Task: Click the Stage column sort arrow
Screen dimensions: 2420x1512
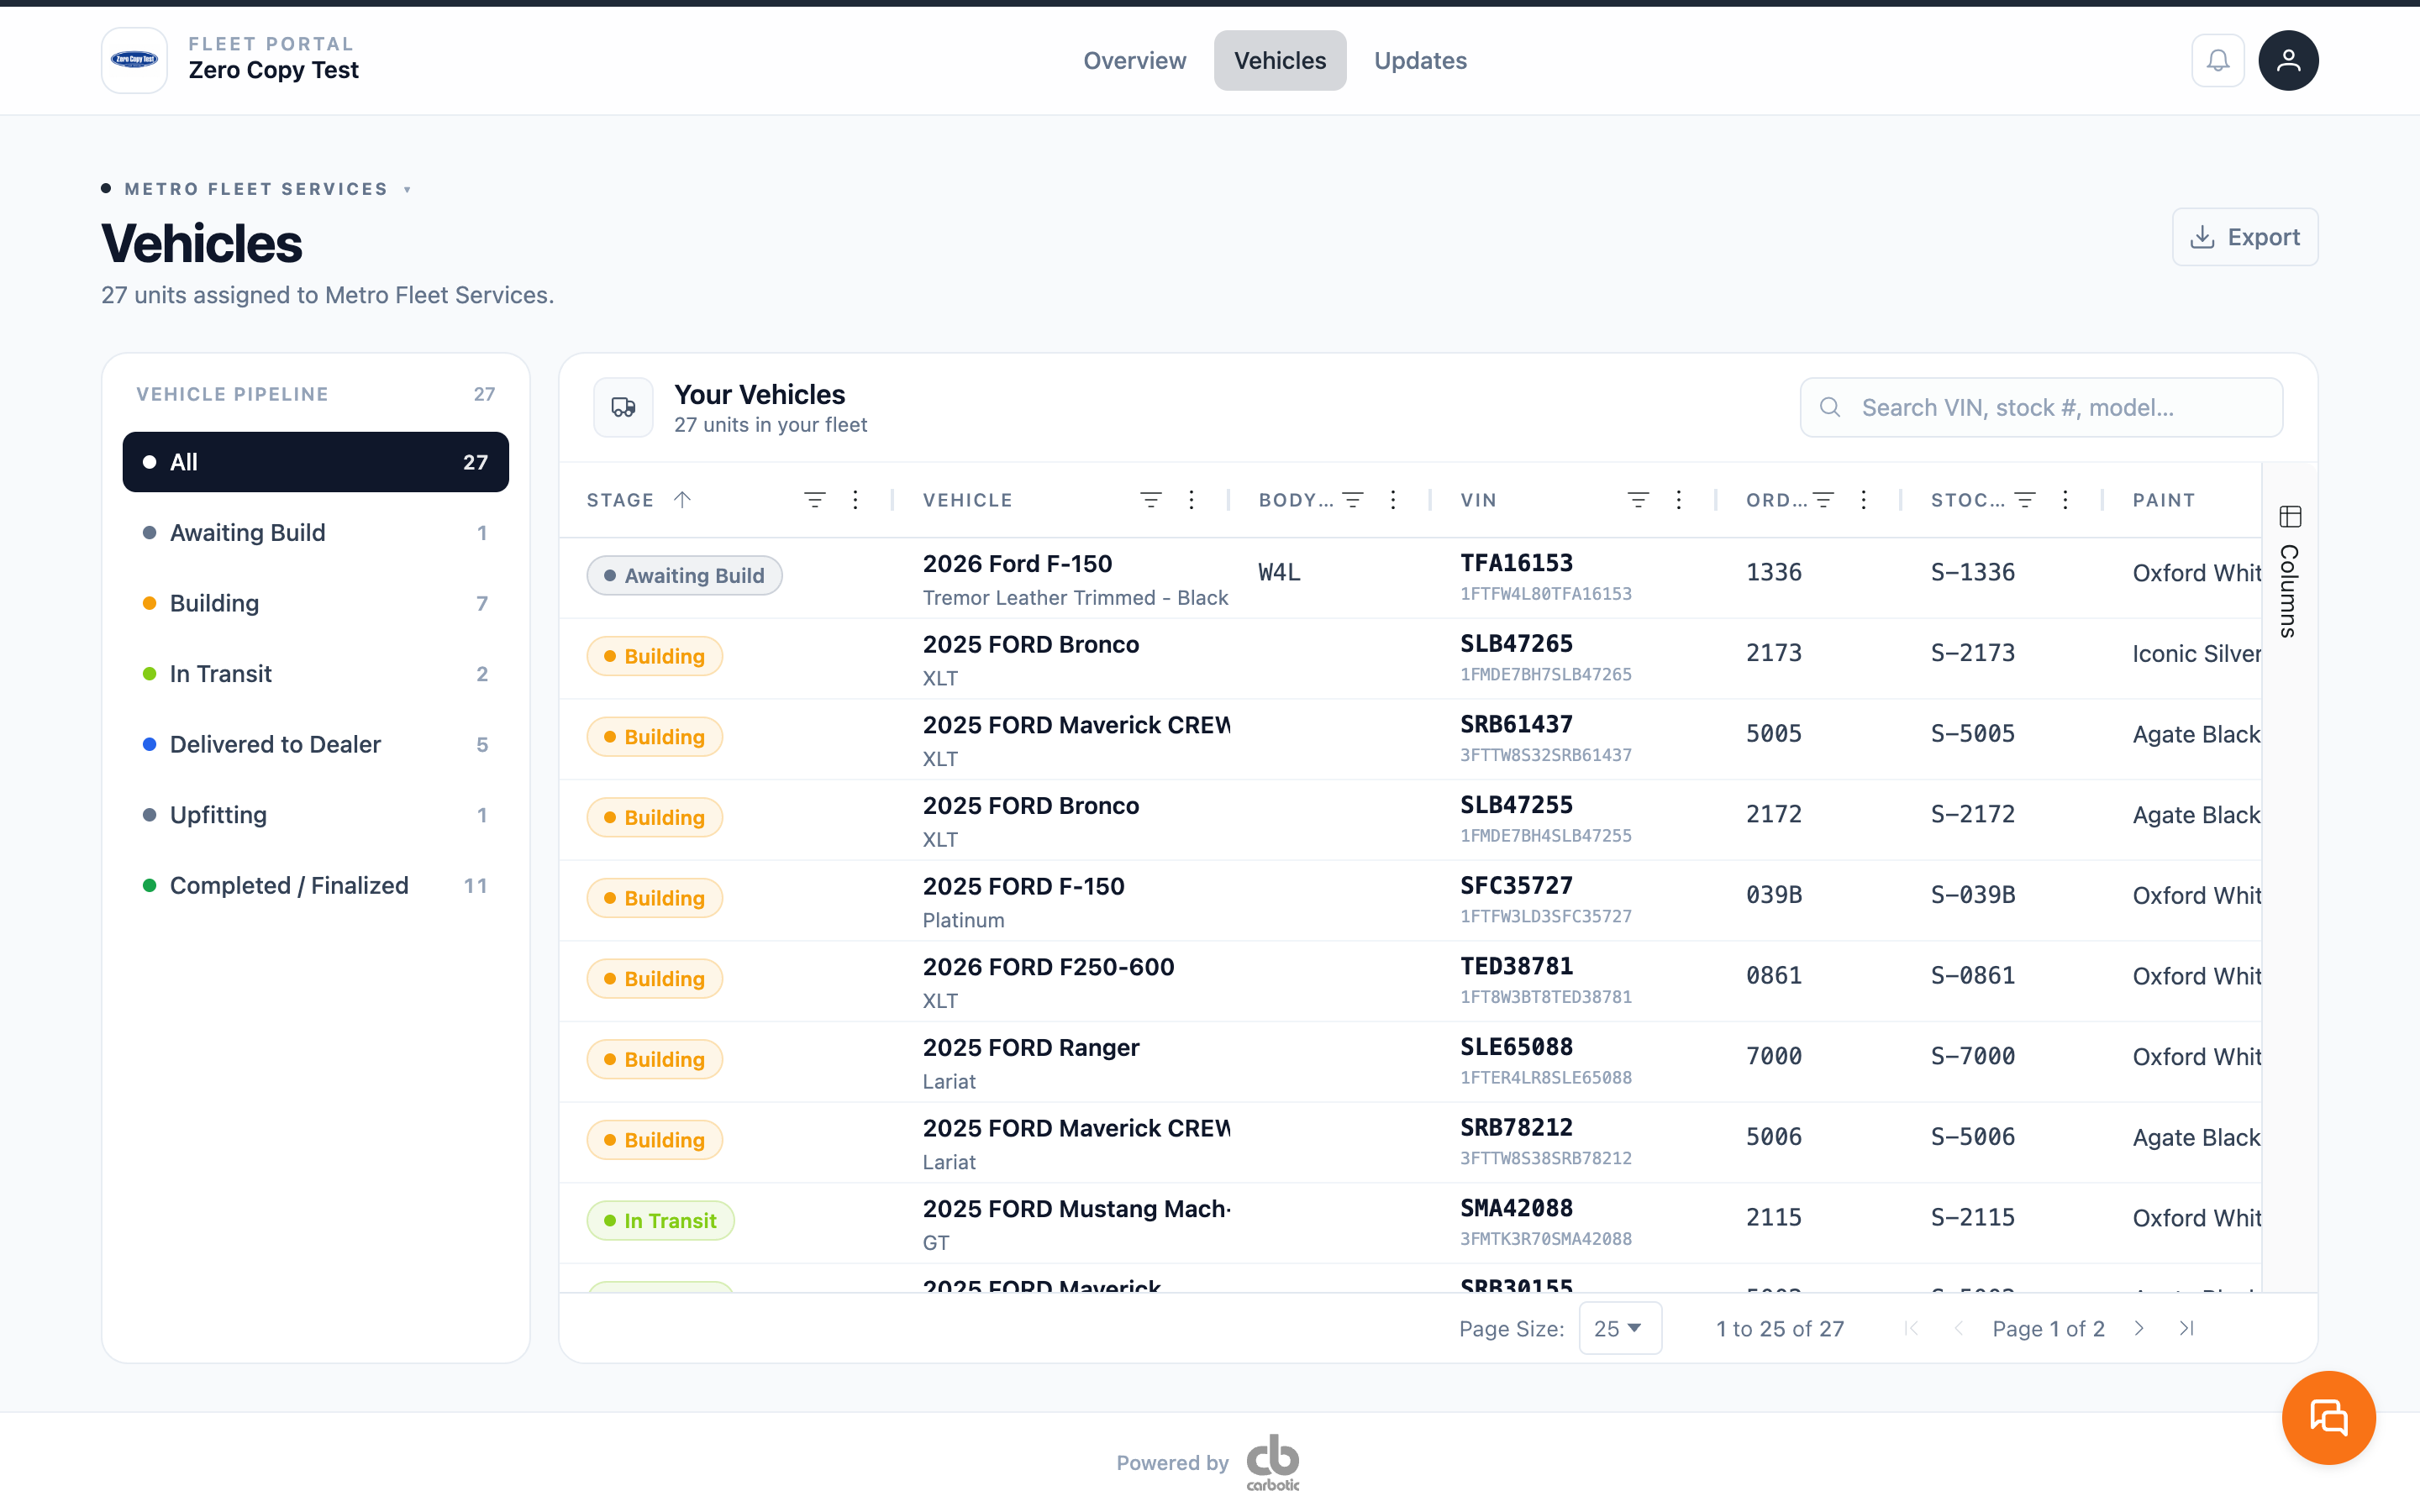Action: click(682, 499)
